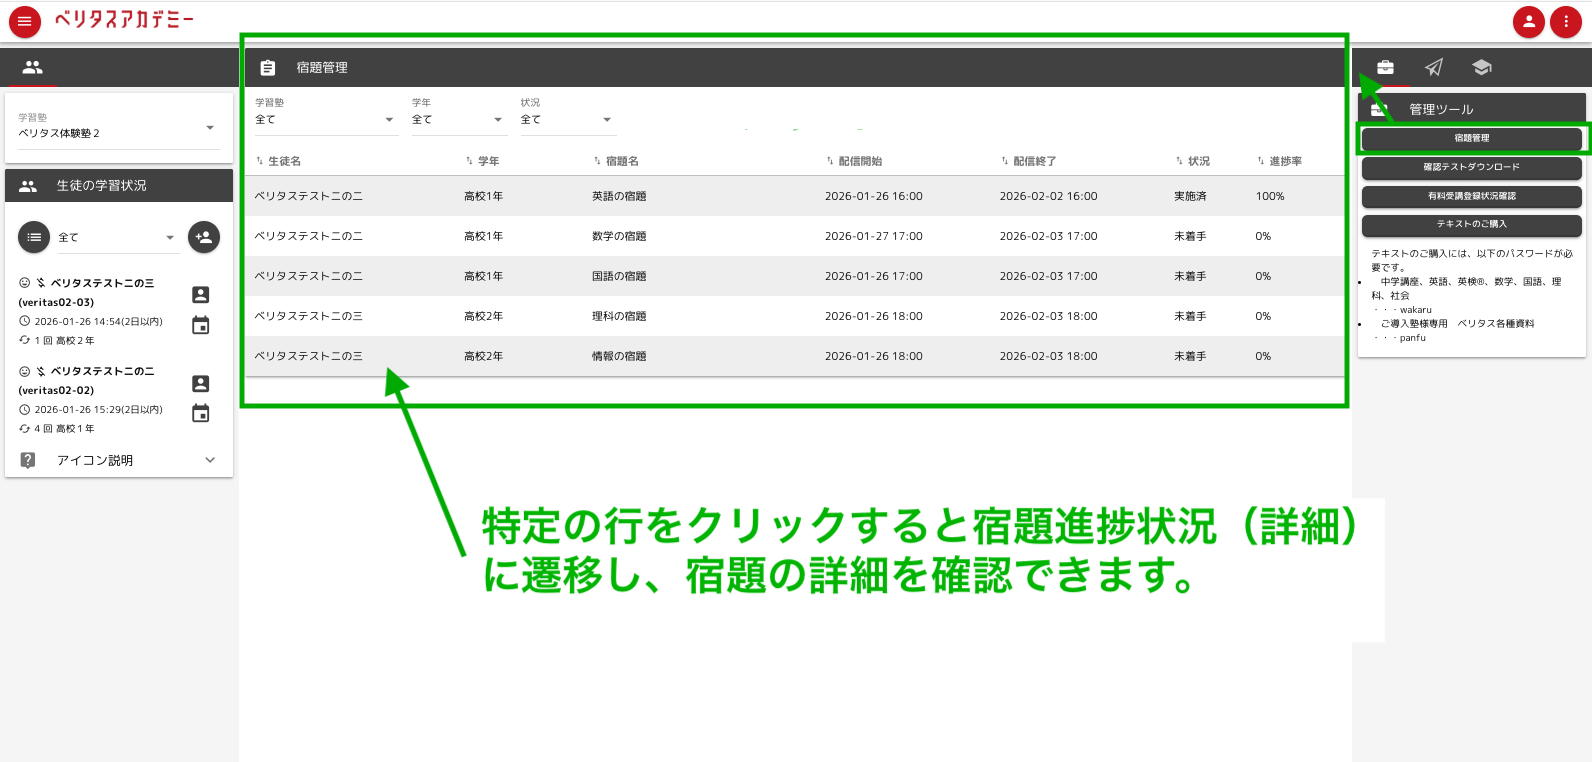Open the 数学の宿題 row

[795, 236]
